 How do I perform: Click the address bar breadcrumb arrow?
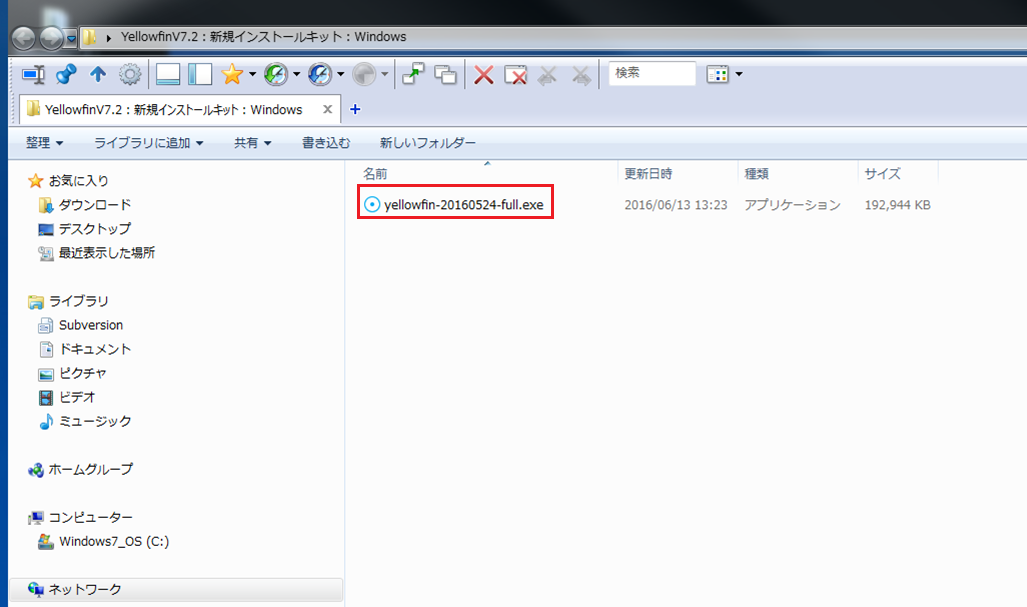(109, 38)
